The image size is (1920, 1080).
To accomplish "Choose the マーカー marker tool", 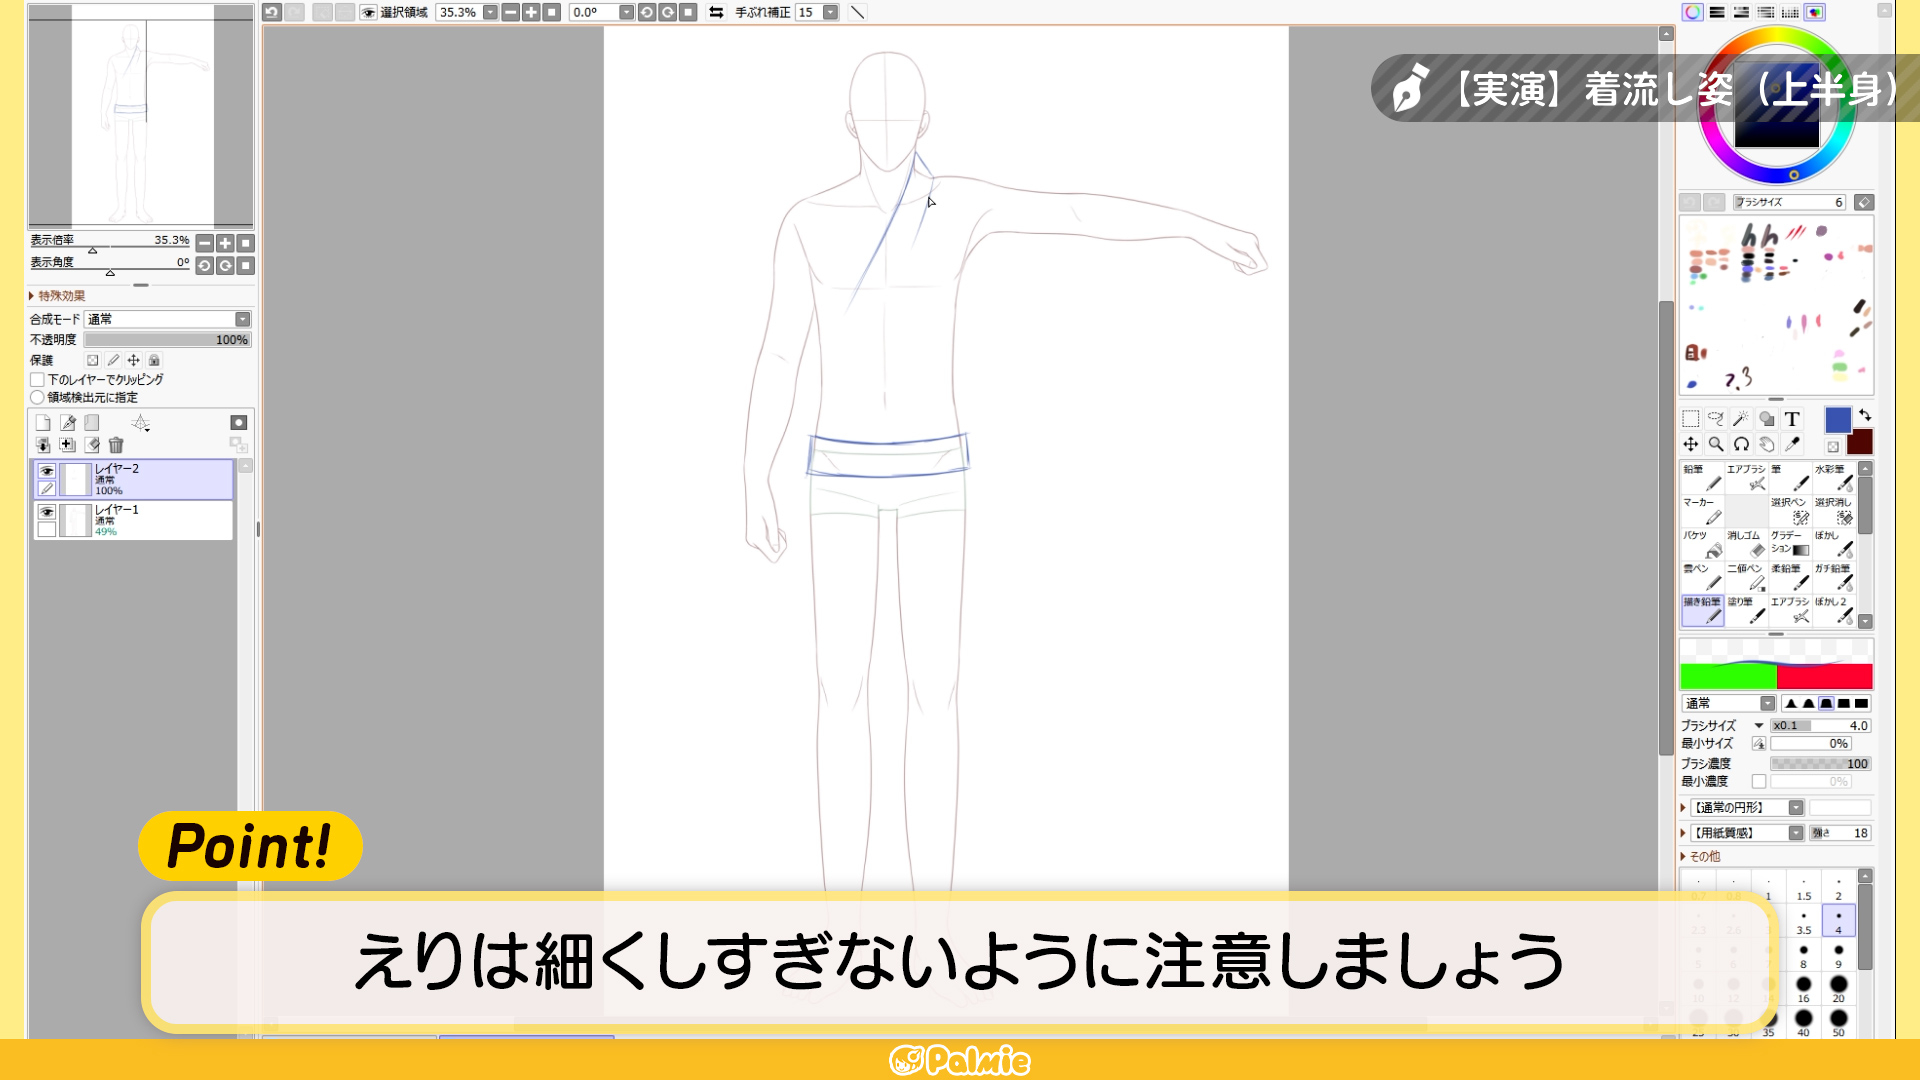I will [x=1703, y=510].
